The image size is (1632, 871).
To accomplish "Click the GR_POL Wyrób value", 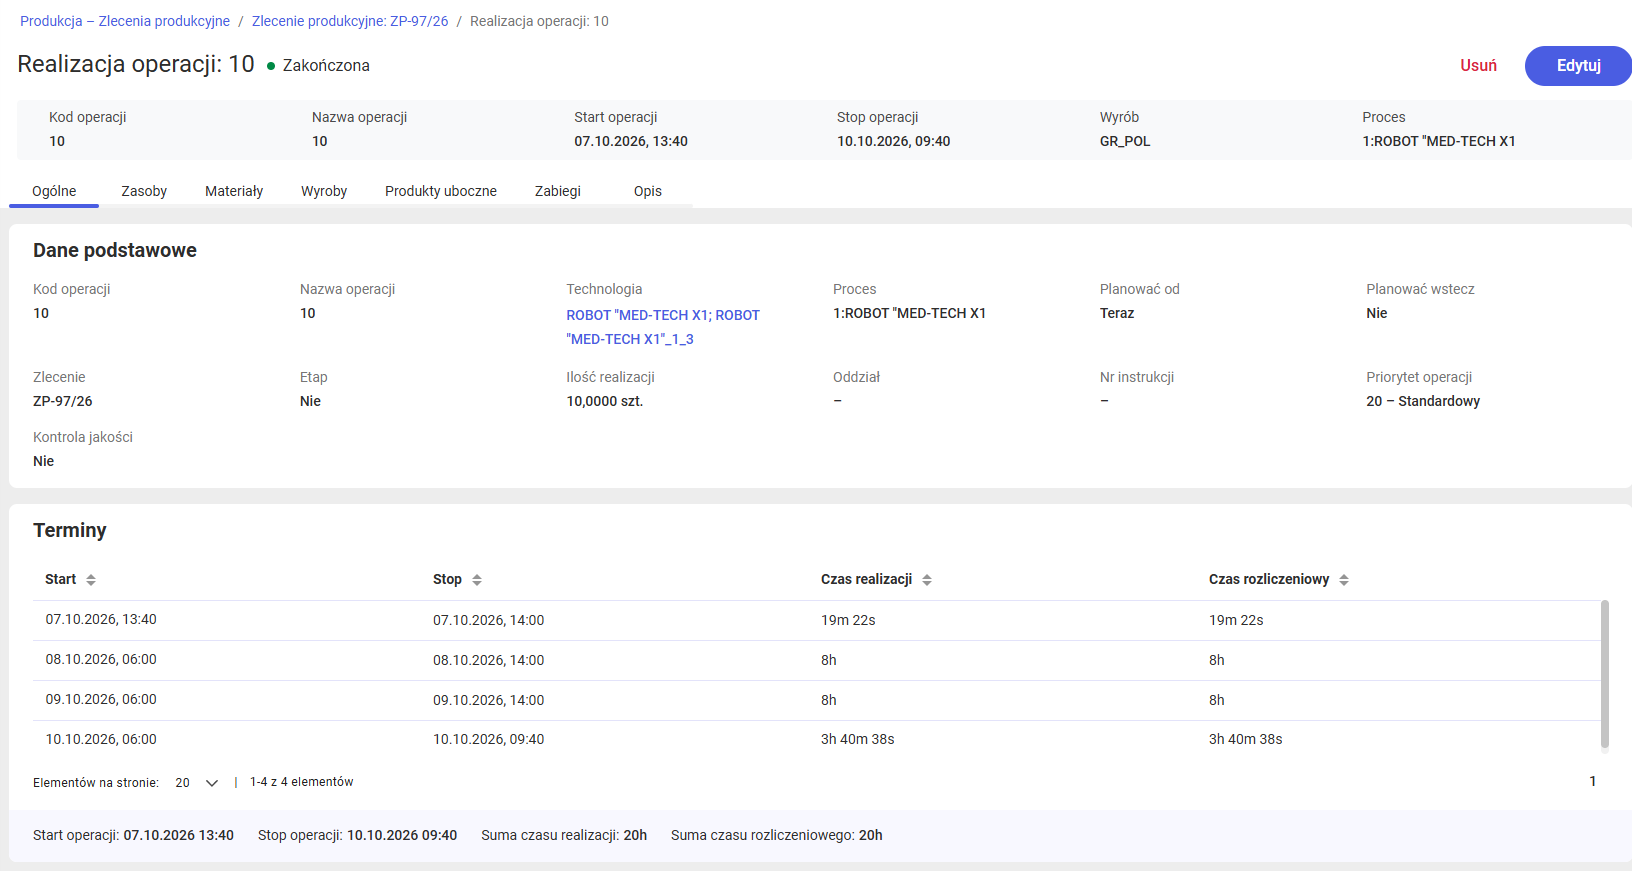I will pos(1125,142).
